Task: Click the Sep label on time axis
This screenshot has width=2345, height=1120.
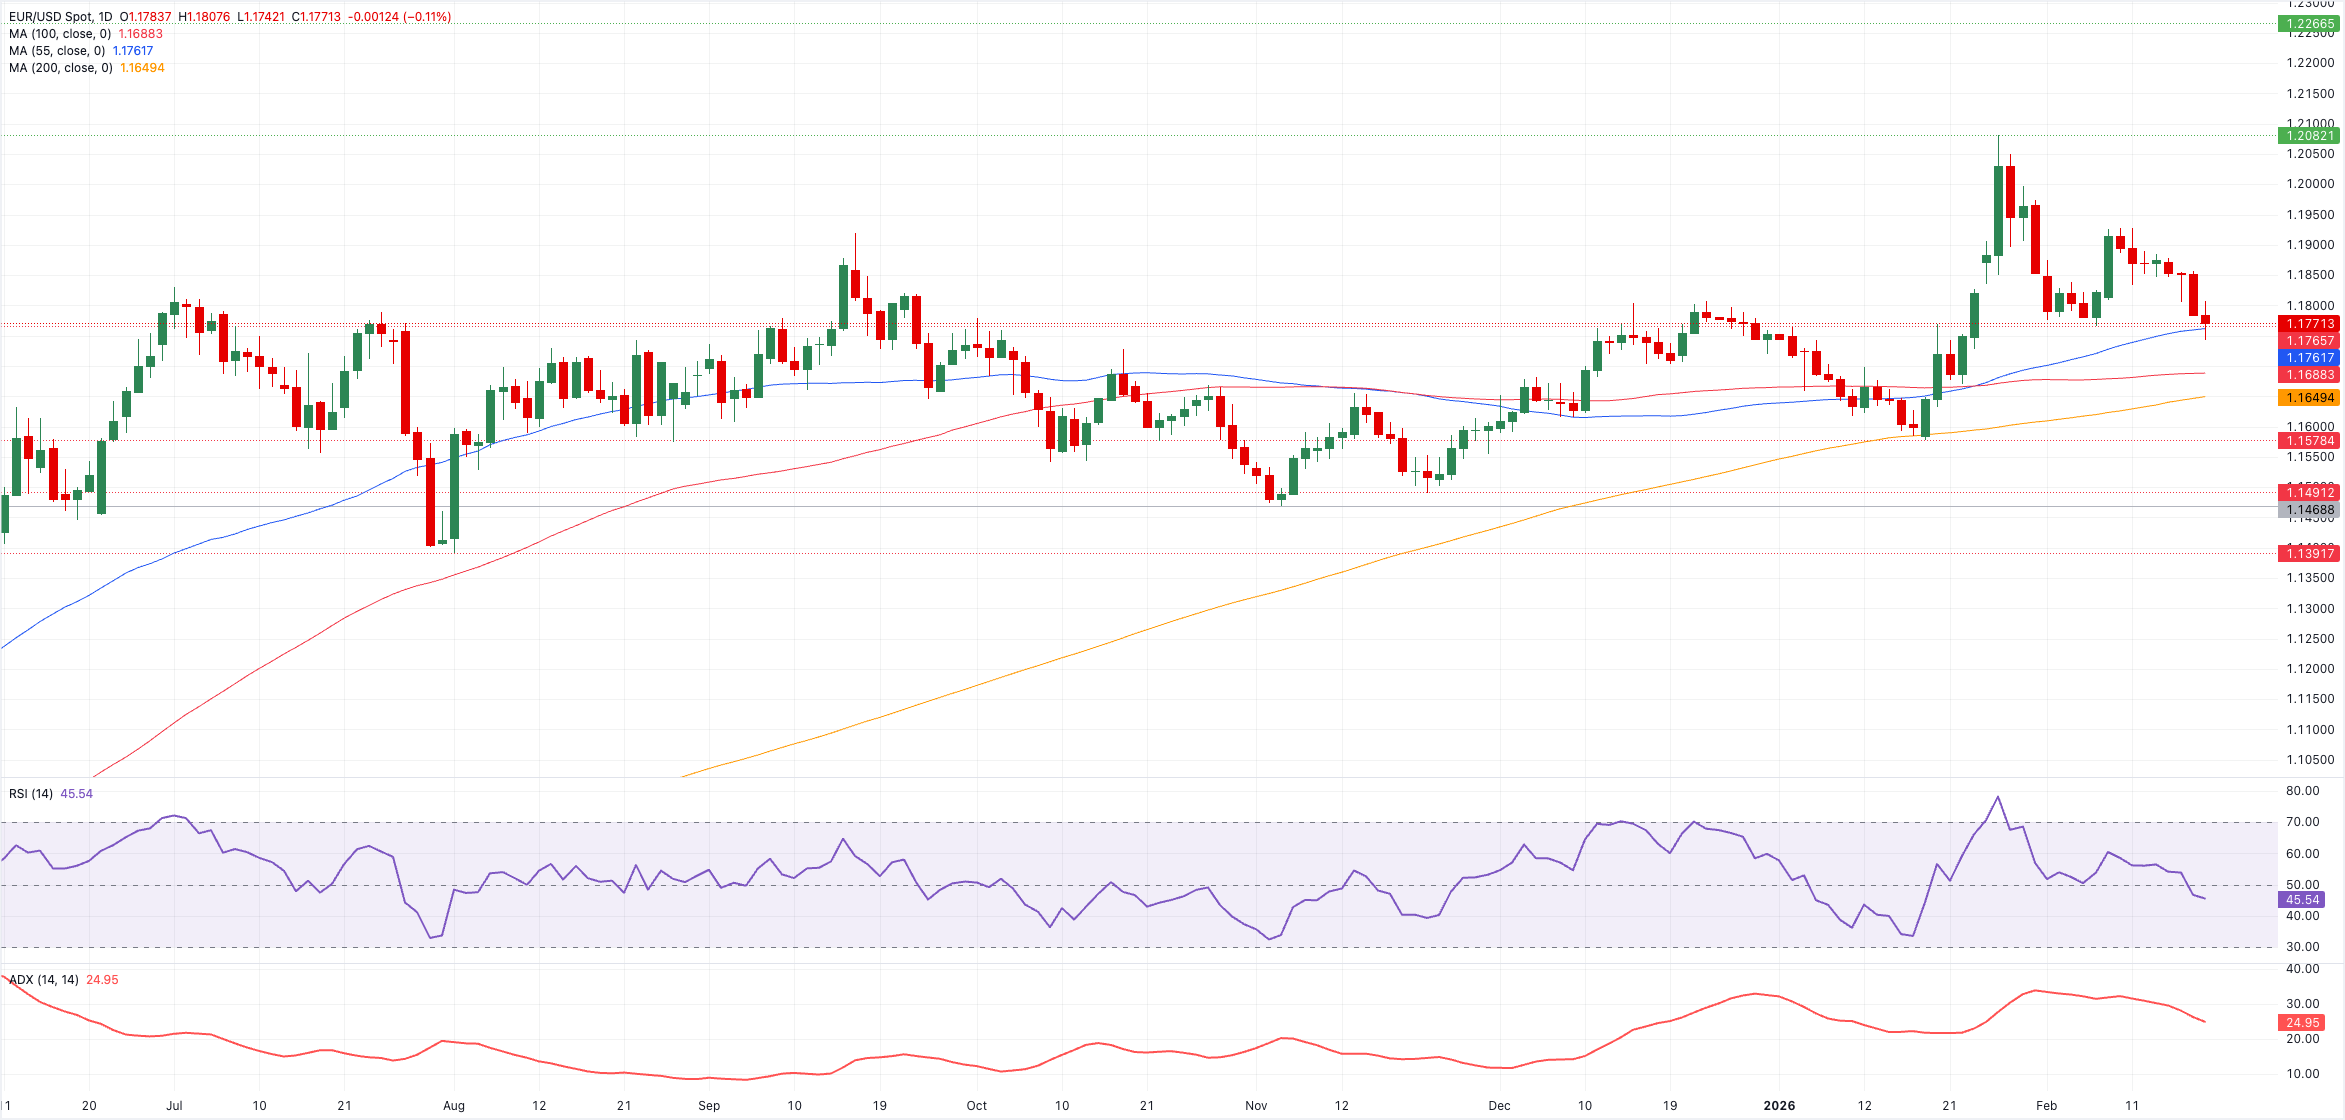Action: click(709, 1106)
